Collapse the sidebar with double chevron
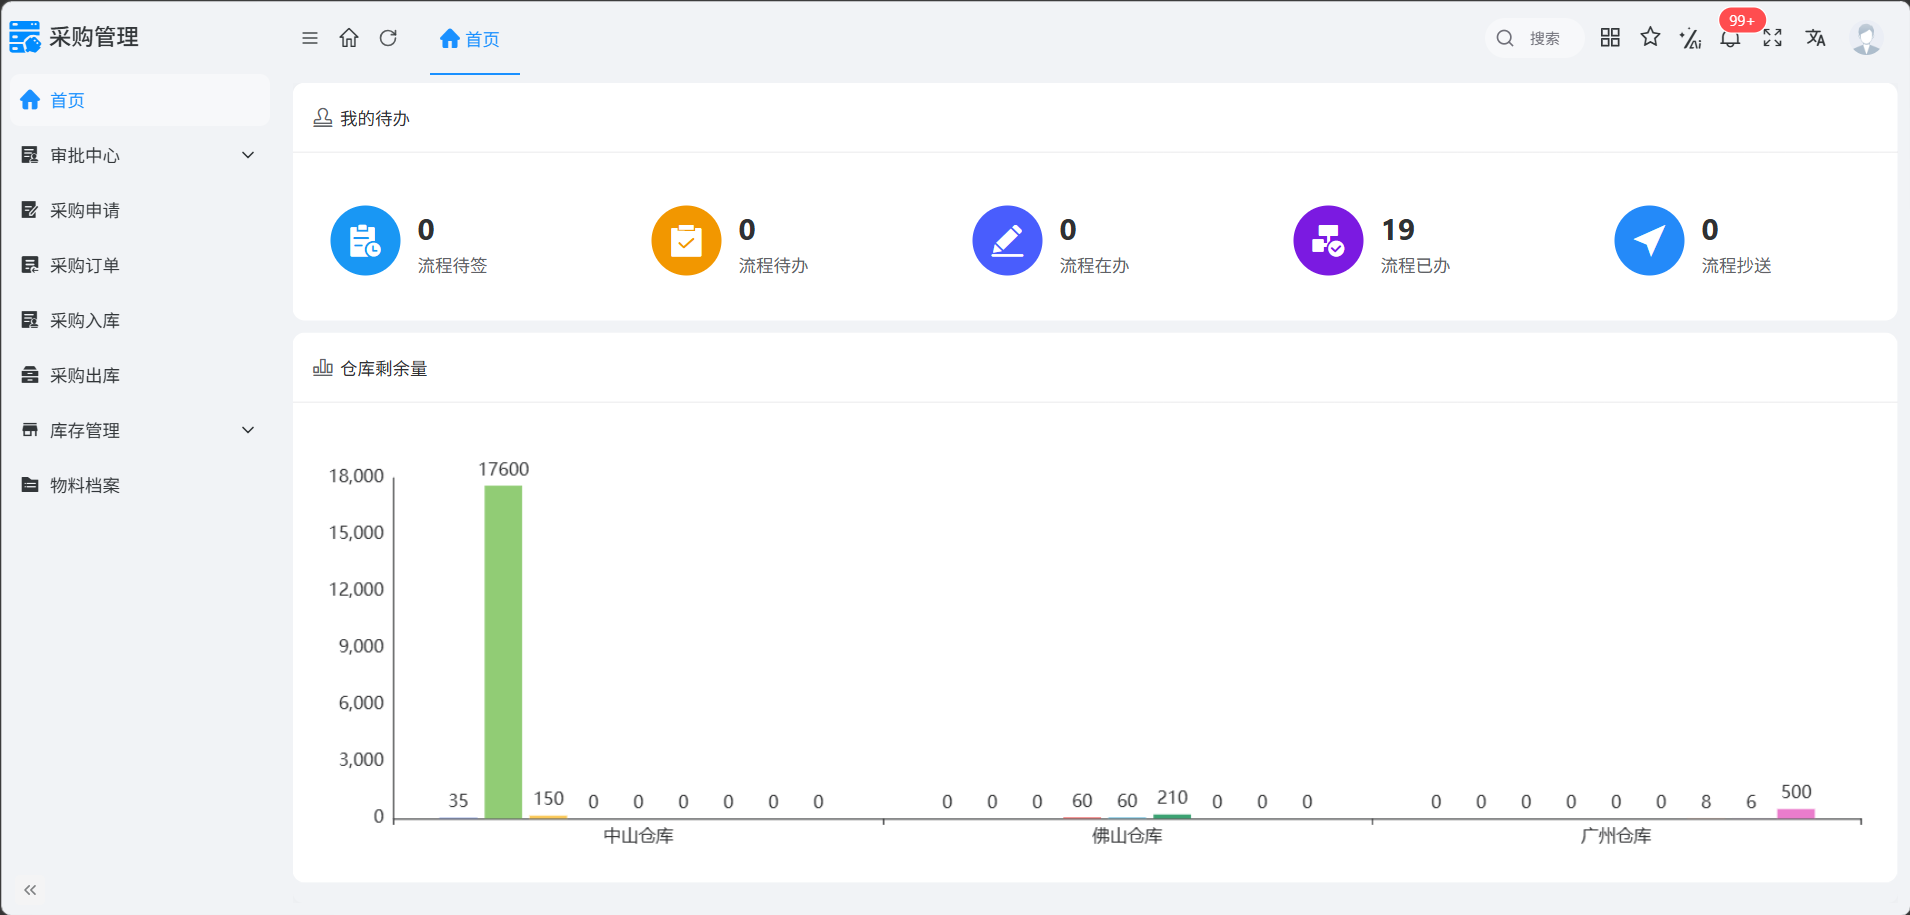This screenshot has height=915, width=1910. click(x=30, y=889)
